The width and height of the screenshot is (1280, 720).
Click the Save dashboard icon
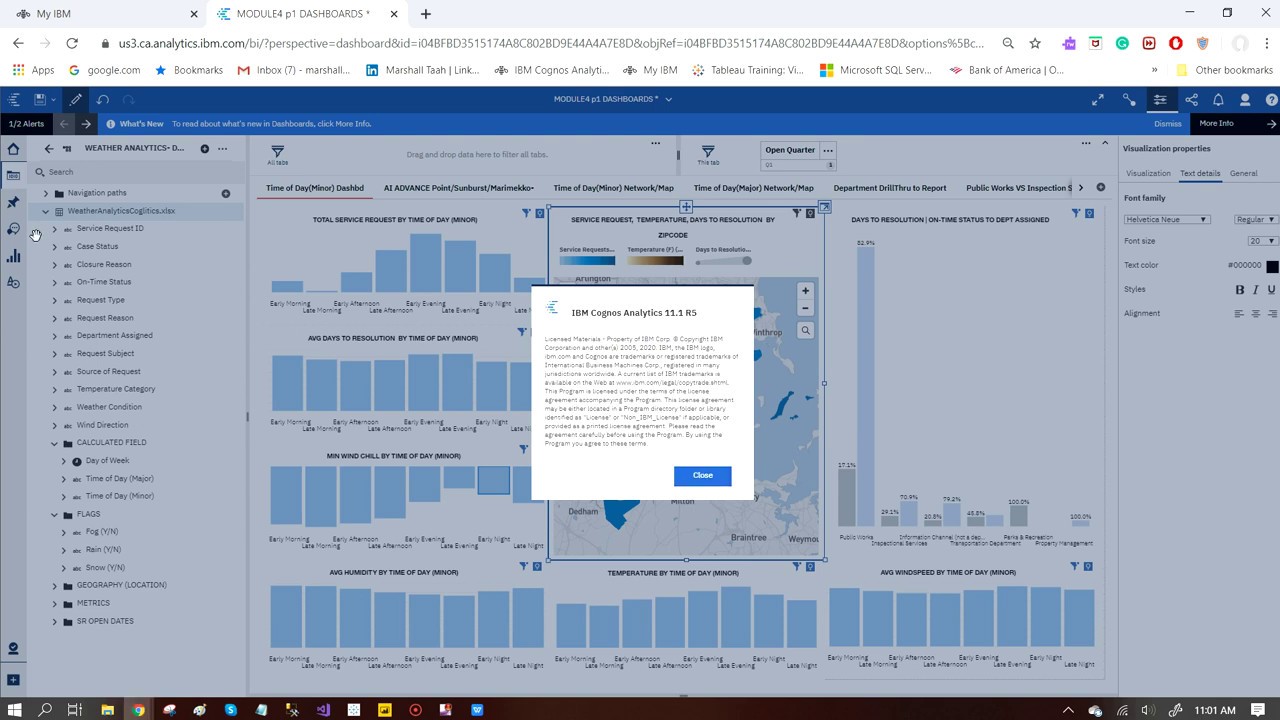coord(39,99)
